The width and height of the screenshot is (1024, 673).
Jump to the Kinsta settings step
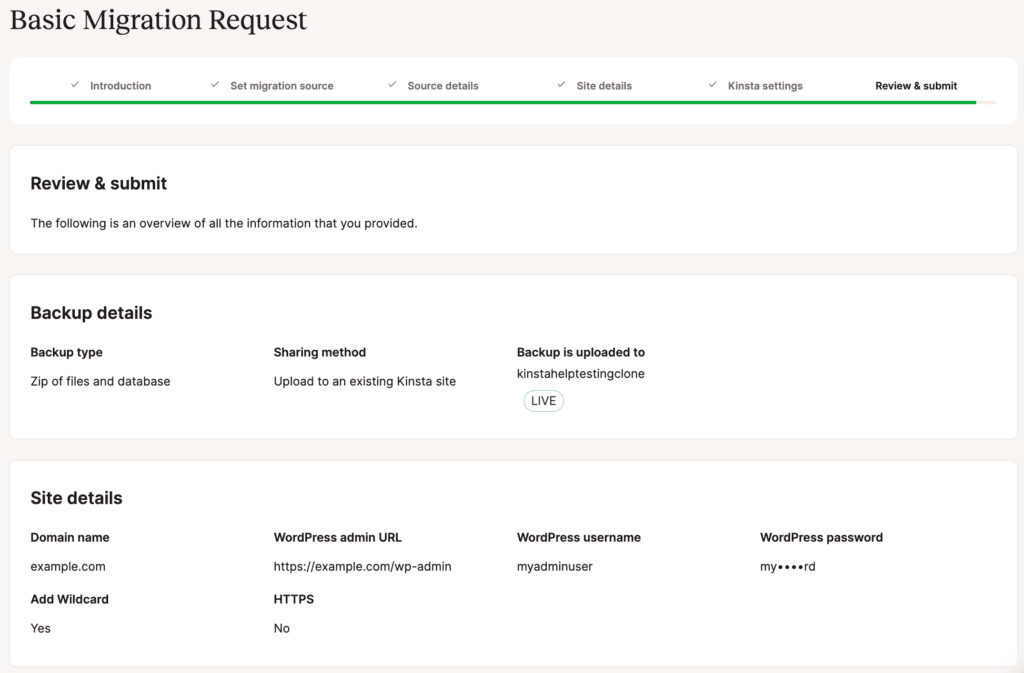tap(765, 86)
